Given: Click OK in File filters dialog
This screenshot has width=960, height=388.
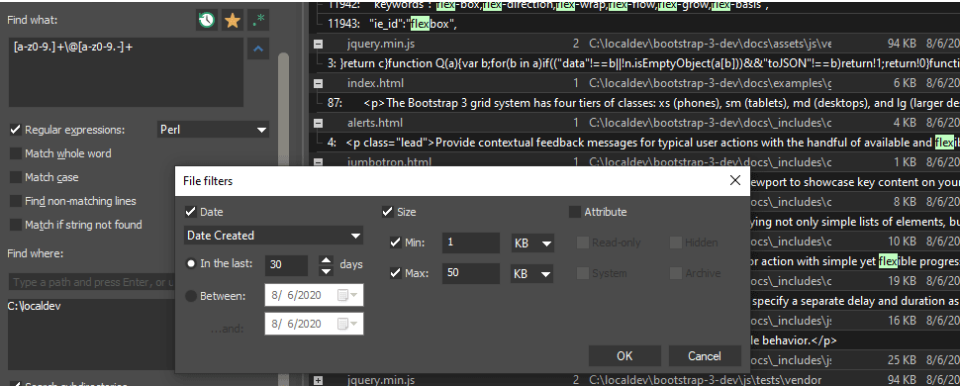Looking at the screenshot, I should click(624, 356).
